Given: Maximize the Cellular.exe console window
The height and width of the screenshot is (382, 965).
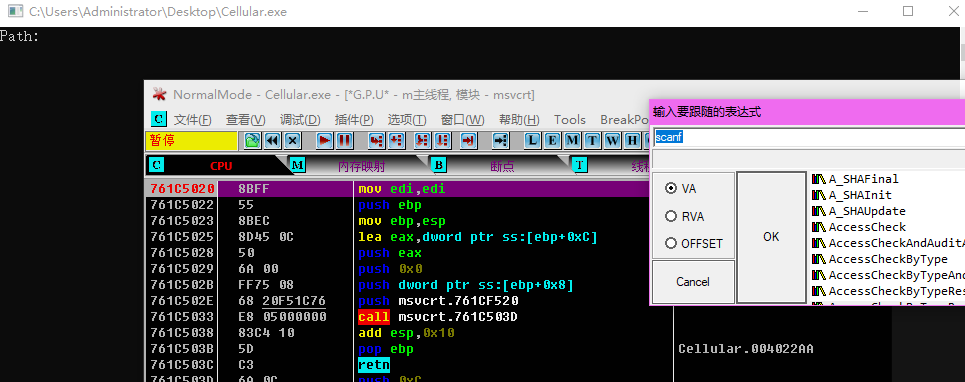Looking at the screenshot, I should 908,11.
